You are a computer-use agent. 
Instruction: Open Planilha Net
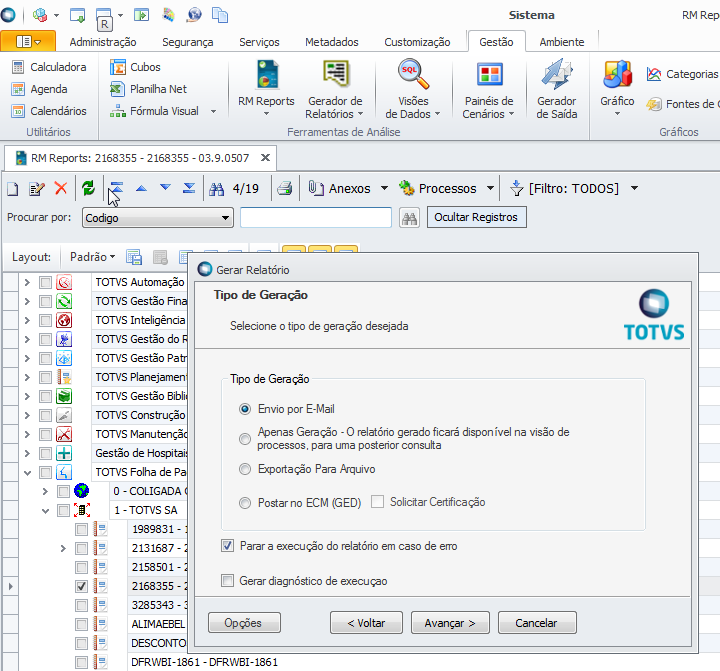[148, 89]
